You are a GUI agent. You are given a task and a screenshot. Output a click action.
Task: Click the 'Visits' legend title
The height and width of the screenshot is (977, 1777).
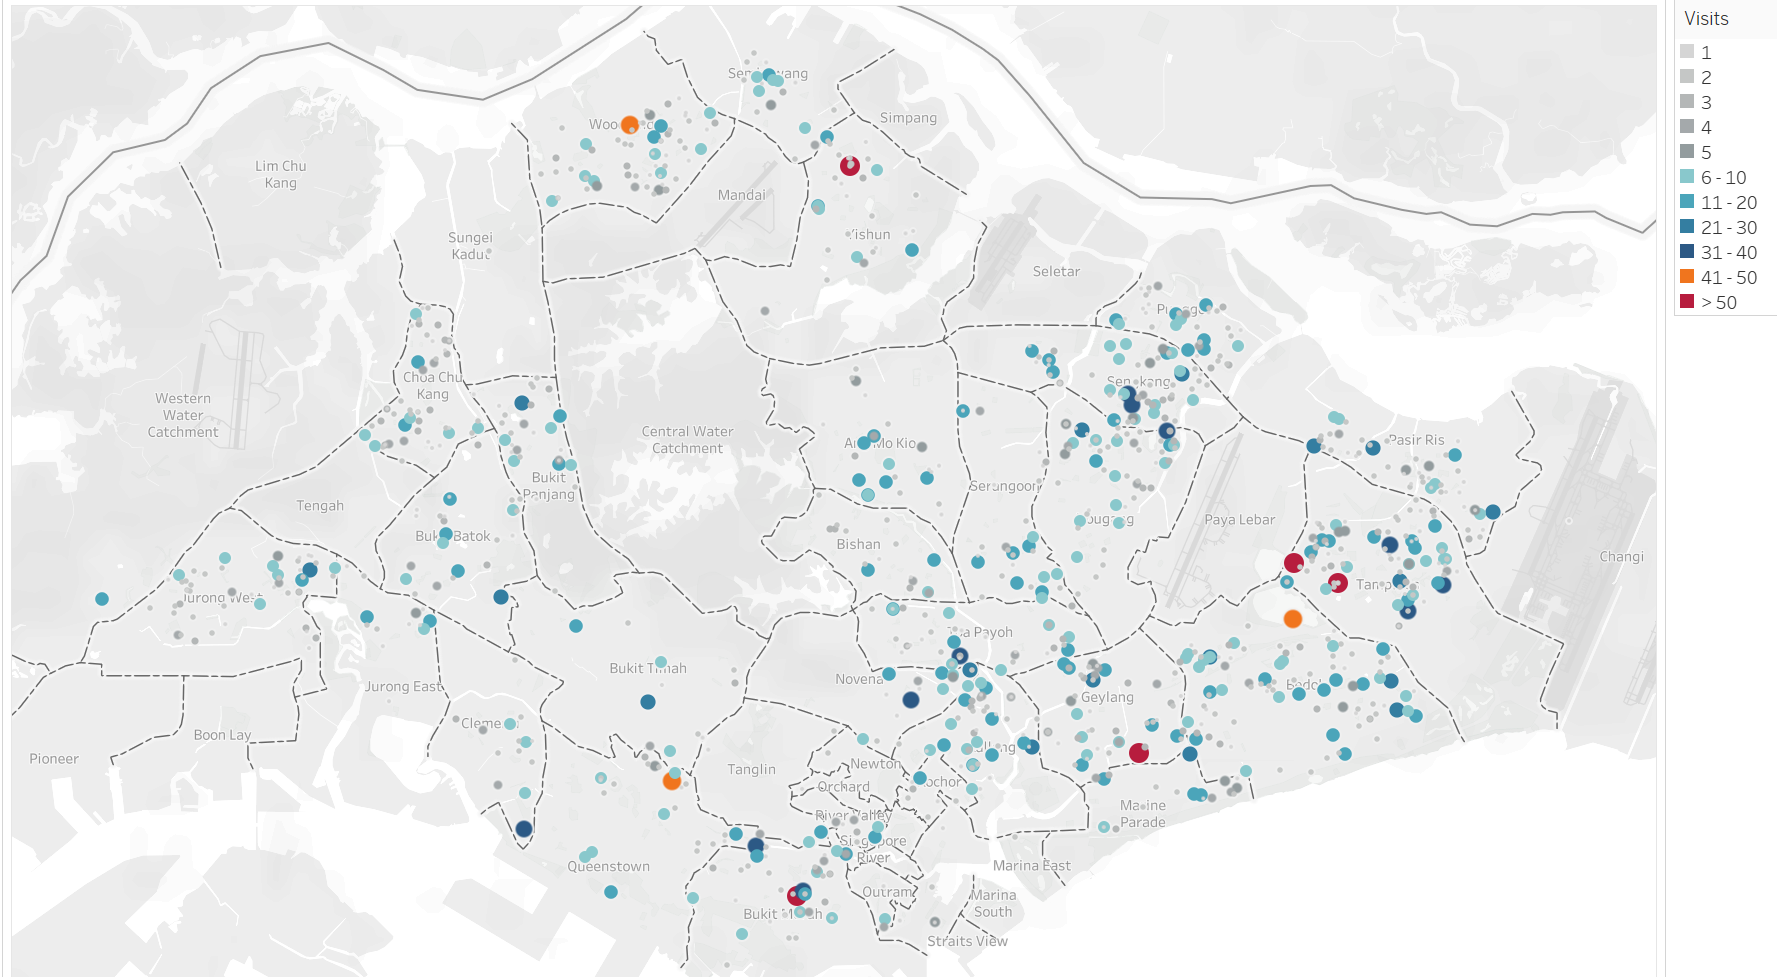[1706, 19]
